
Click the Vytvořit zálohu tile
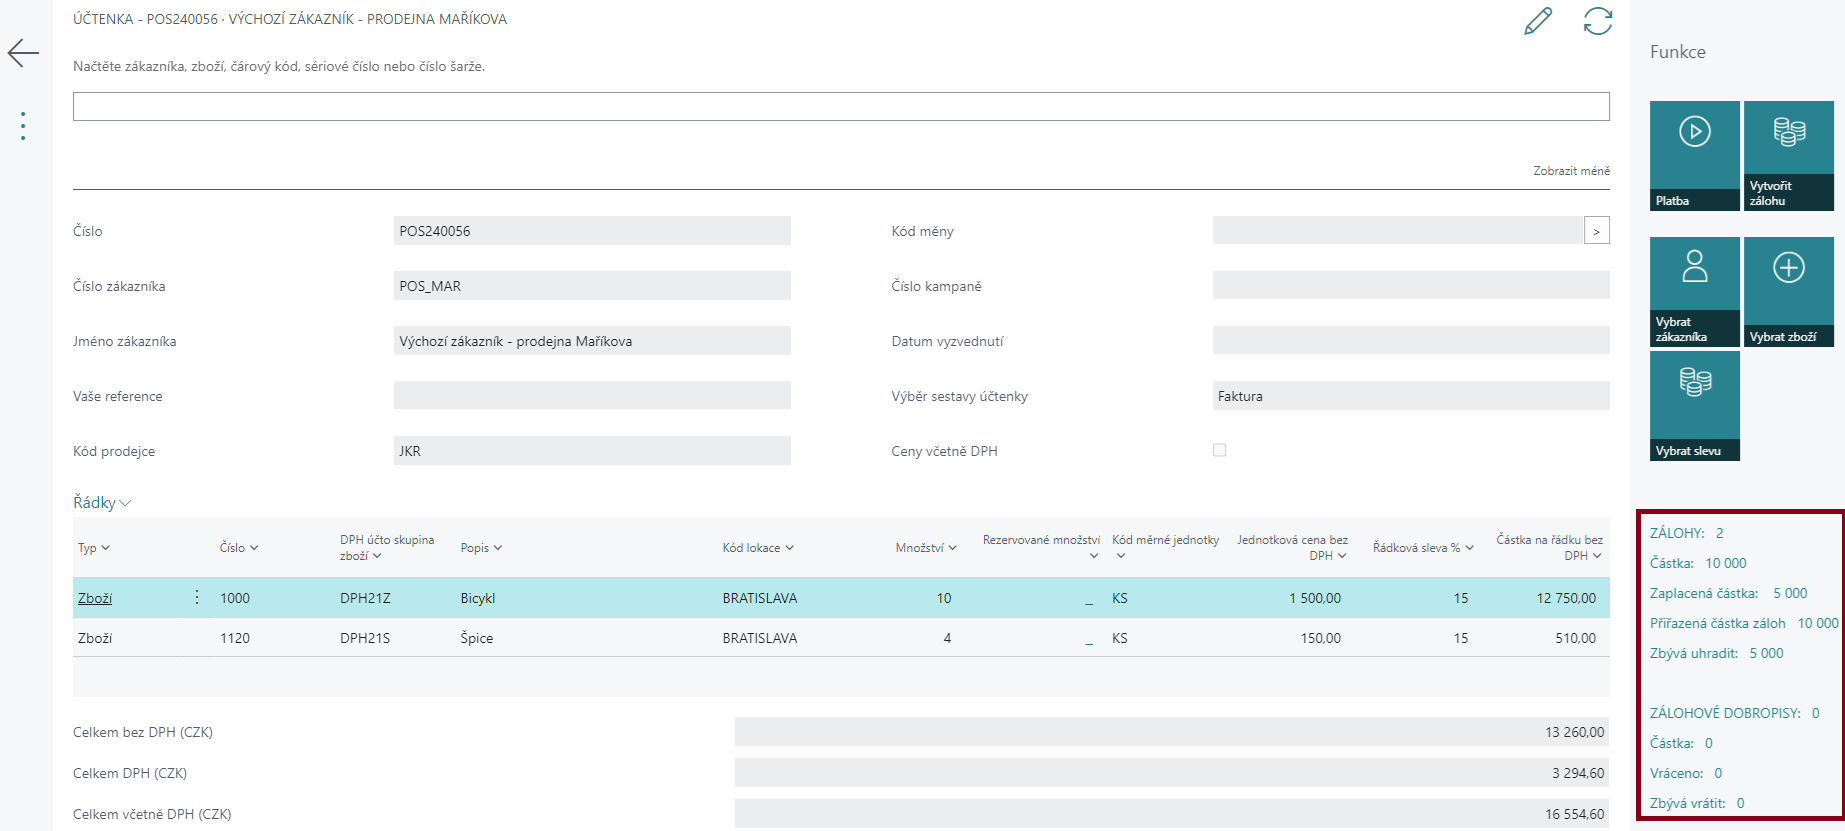1789,156
